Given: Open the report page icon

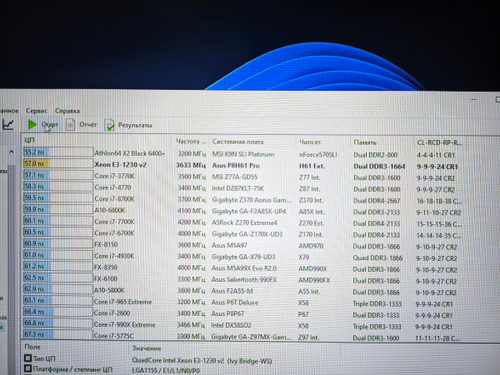Looking at the screenshot, I should pos(70,125).
